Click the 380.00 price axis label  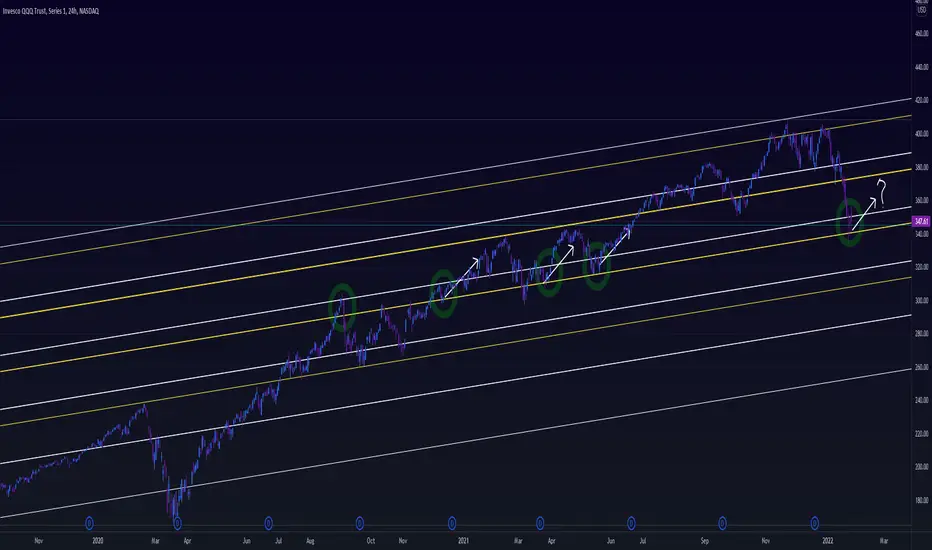[x=921, y=167]
